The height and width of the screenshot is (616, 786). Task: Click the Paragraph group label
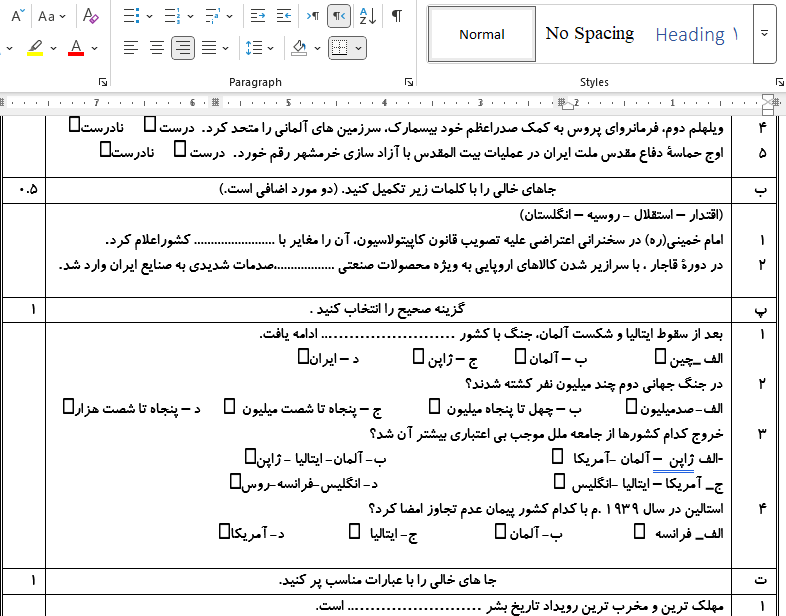coord(255,82)
